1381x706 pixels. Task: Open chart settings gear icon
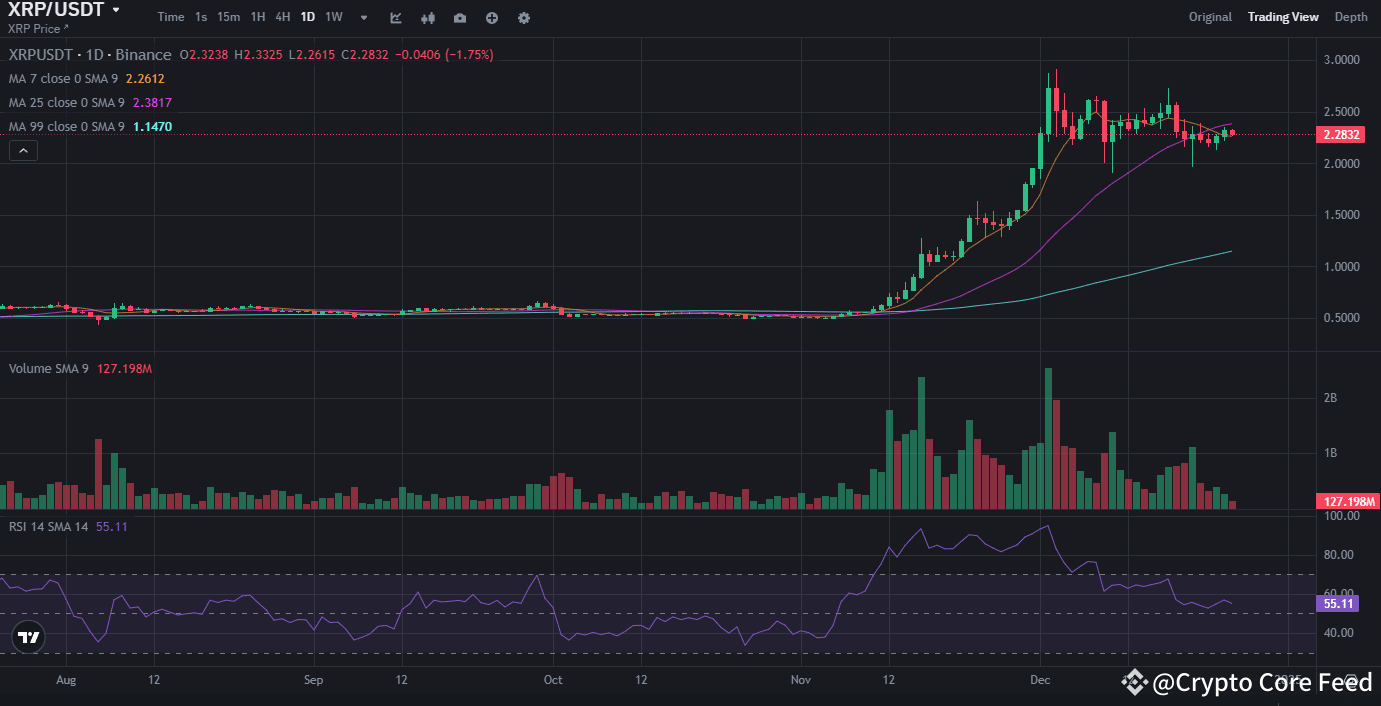(x=524, y=17)
